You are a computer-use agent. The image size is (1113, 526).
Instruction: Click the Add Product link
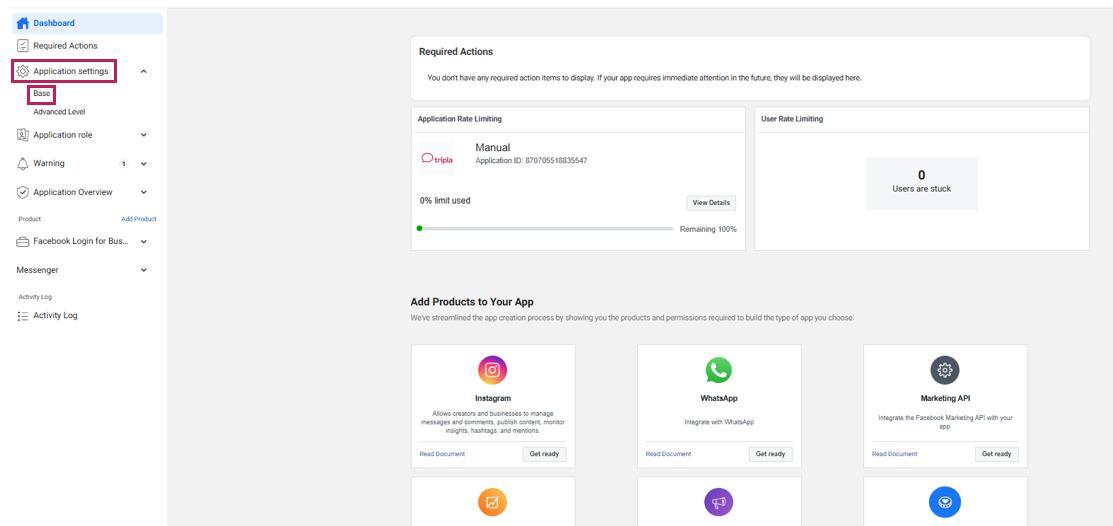(x=139, y=219)
